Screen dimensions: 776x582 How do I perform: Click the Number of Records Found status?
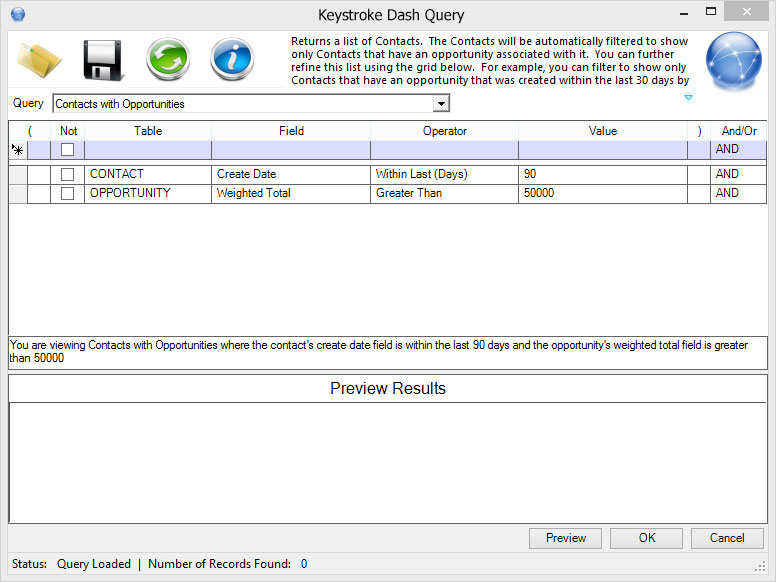[228, 564]
